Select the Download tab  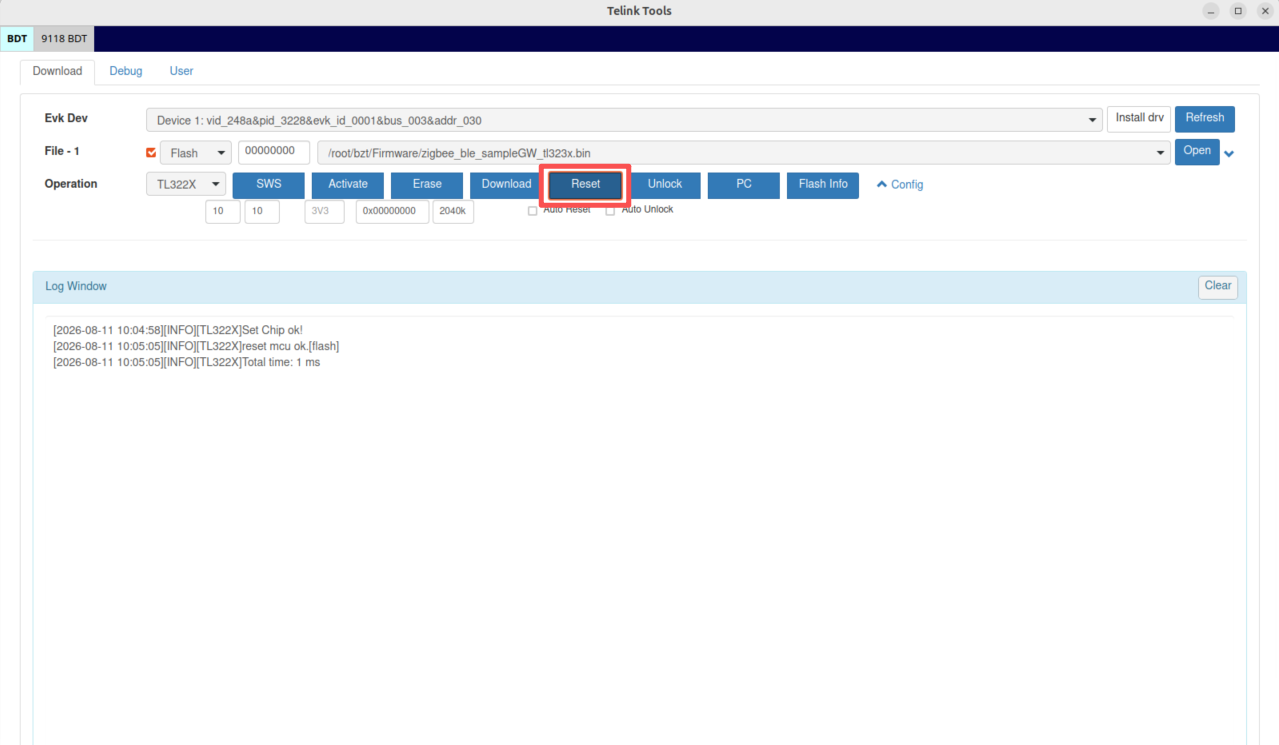pyautogui.click(x=57, y=71)
